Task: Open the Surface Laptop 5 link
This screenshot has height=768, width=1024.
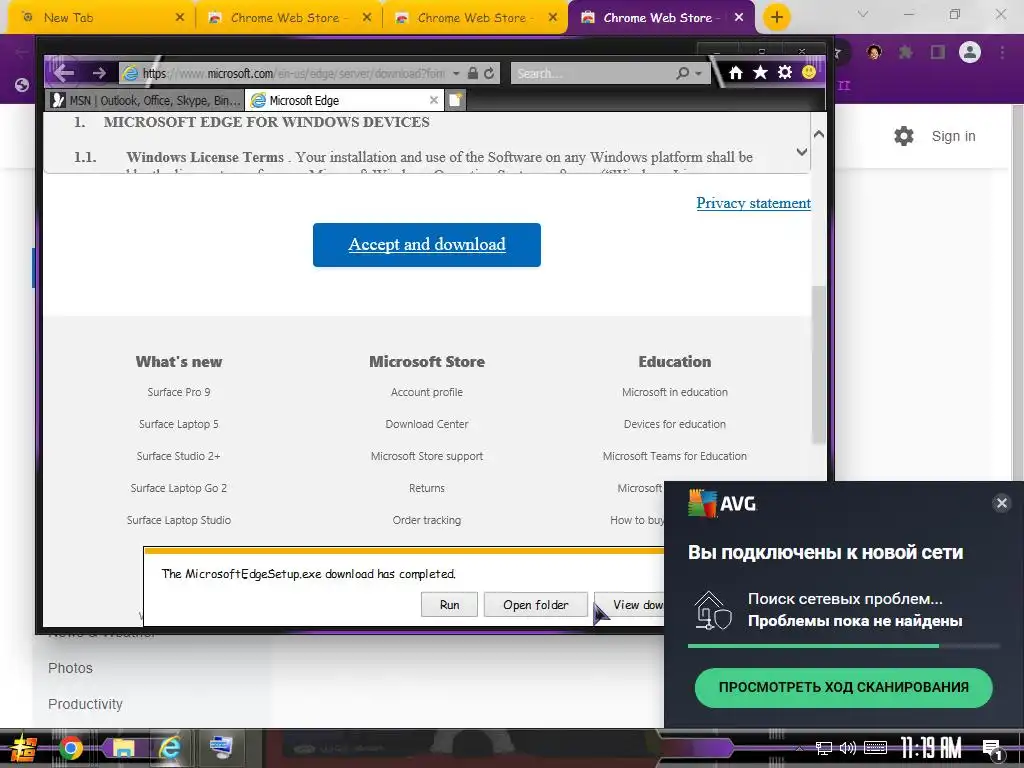Action: (178, 424)
